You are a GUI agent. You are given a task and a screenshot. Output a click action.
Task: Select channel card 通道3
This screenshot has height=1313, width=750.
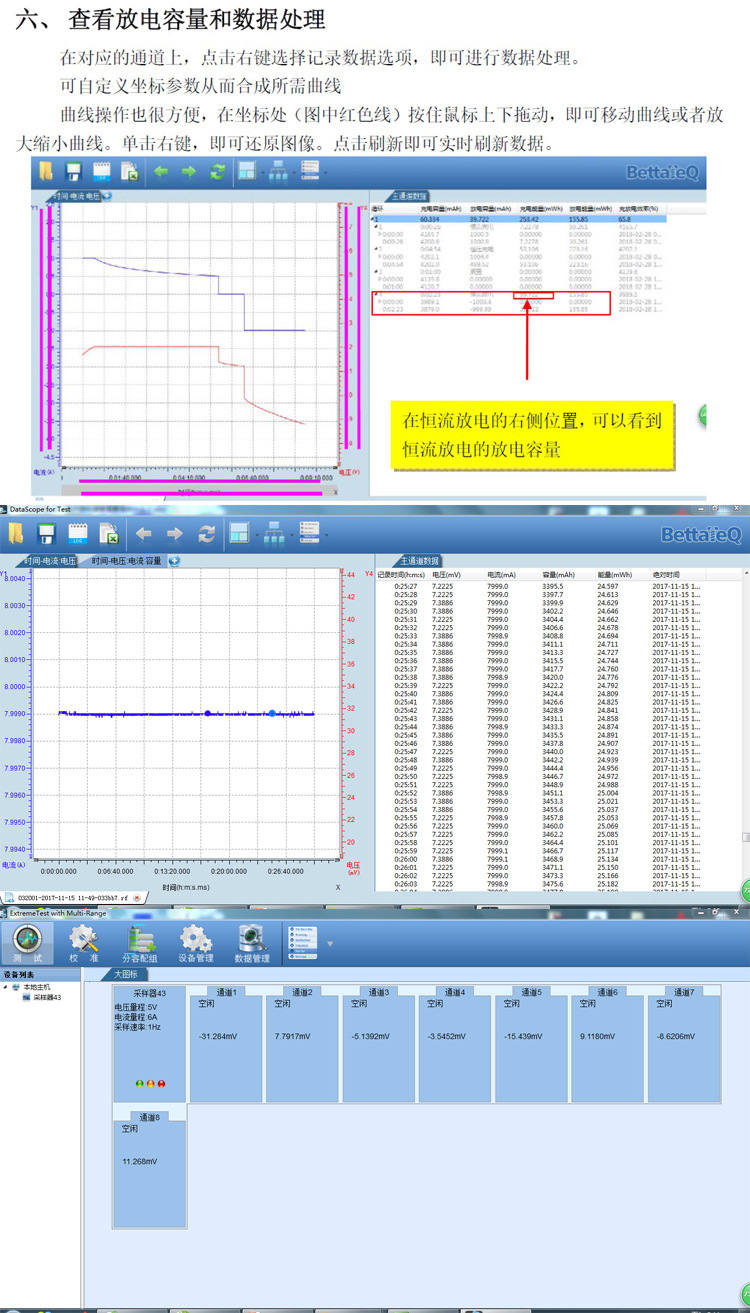pyautogui.click(x=378, y=1044)
